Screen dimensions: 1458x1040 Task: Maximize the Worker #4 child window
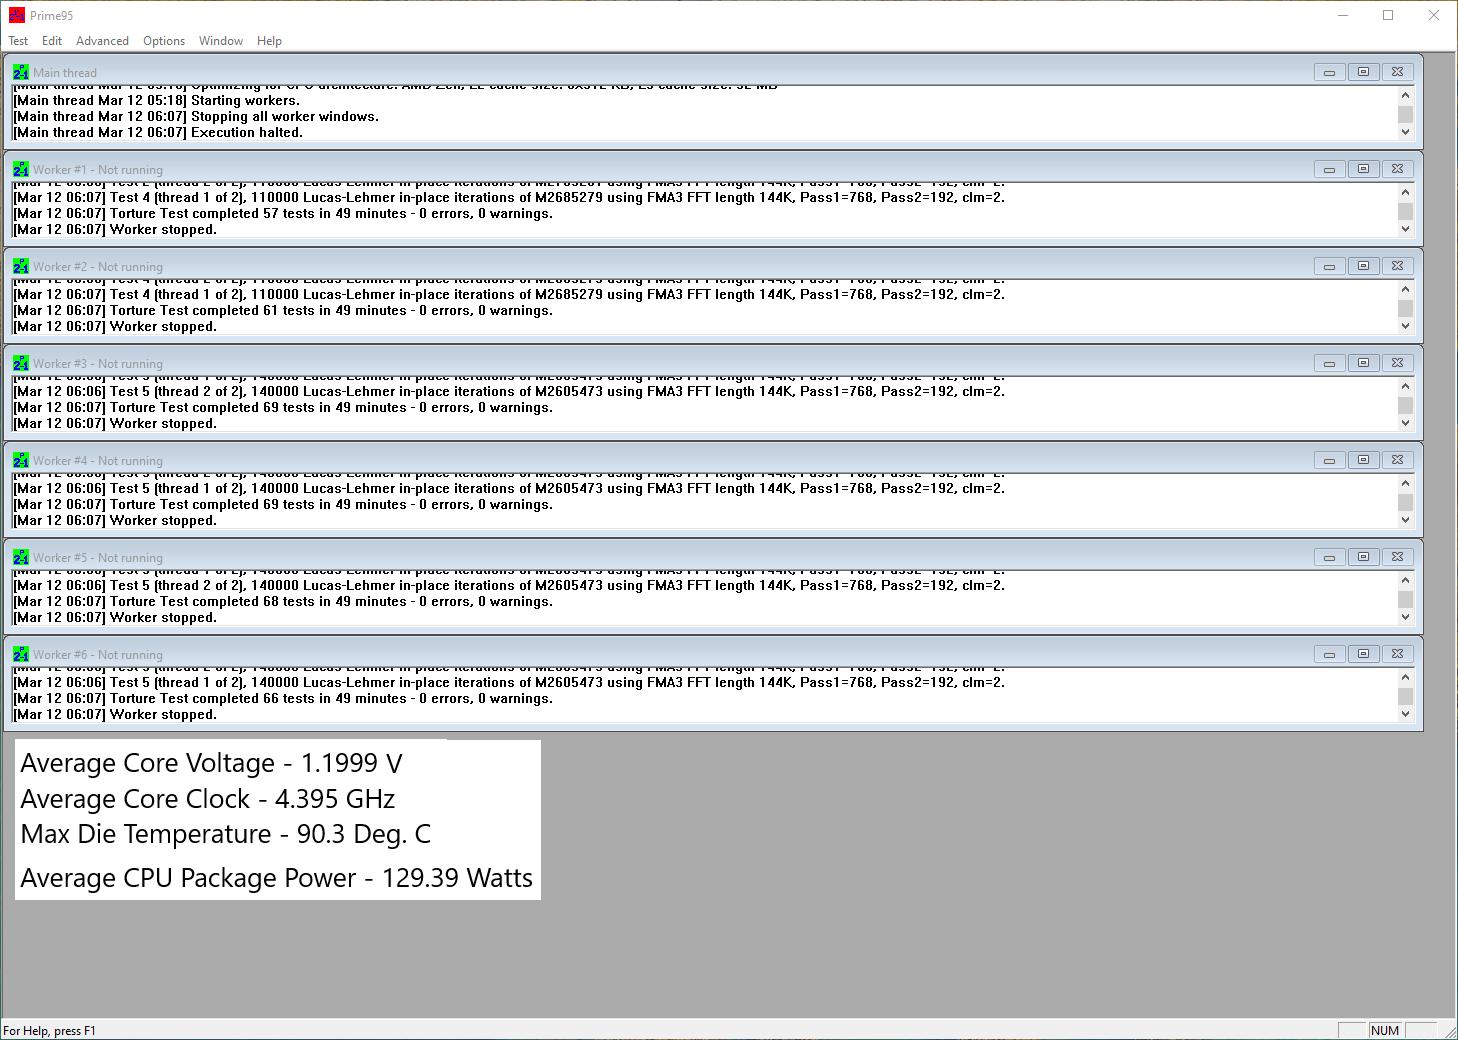point(1363,460)
